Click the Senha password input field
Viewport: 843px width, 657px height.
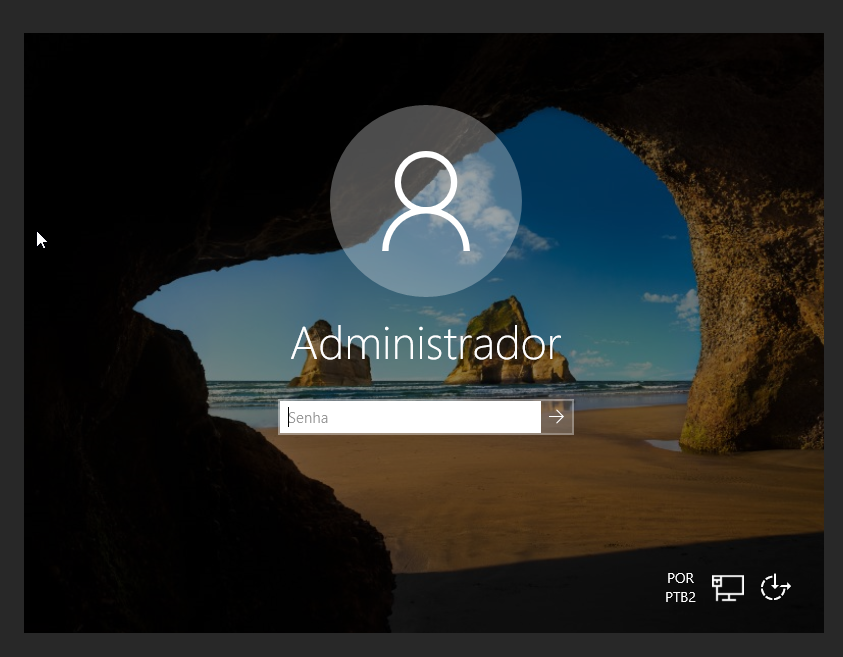[410, 417]
